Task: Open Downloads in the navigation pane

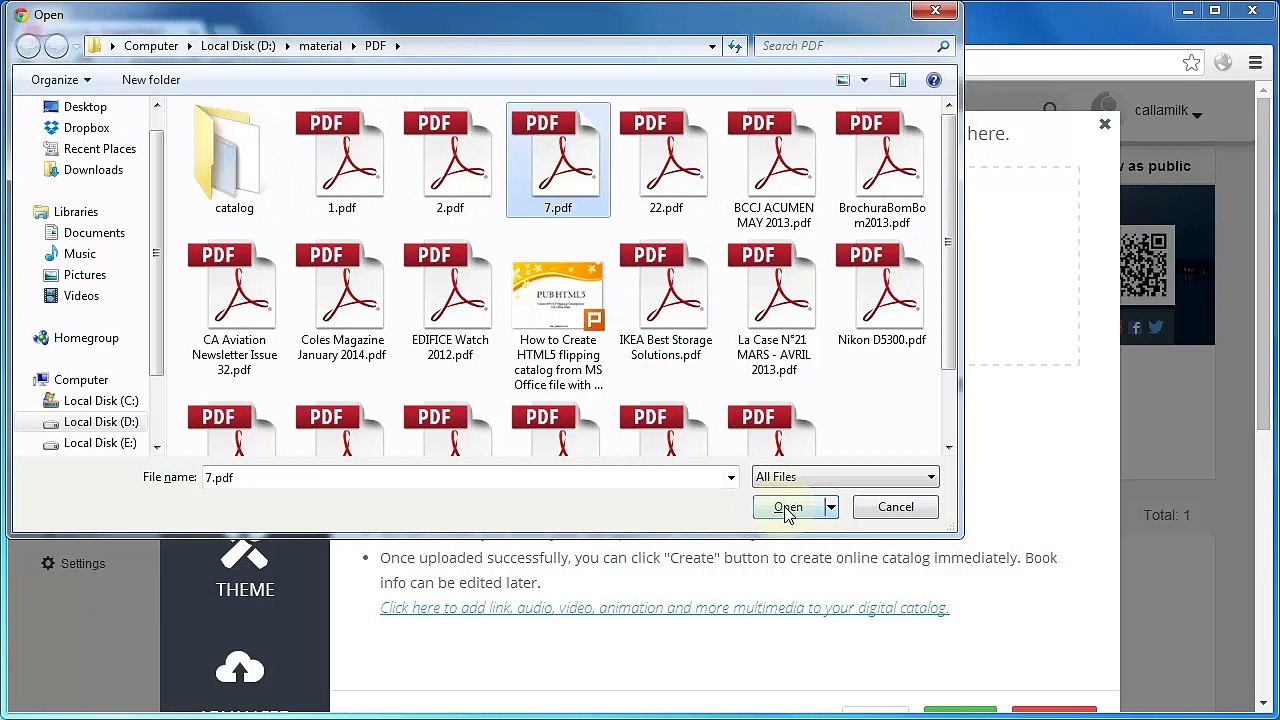Action: (x=93, y=170)
